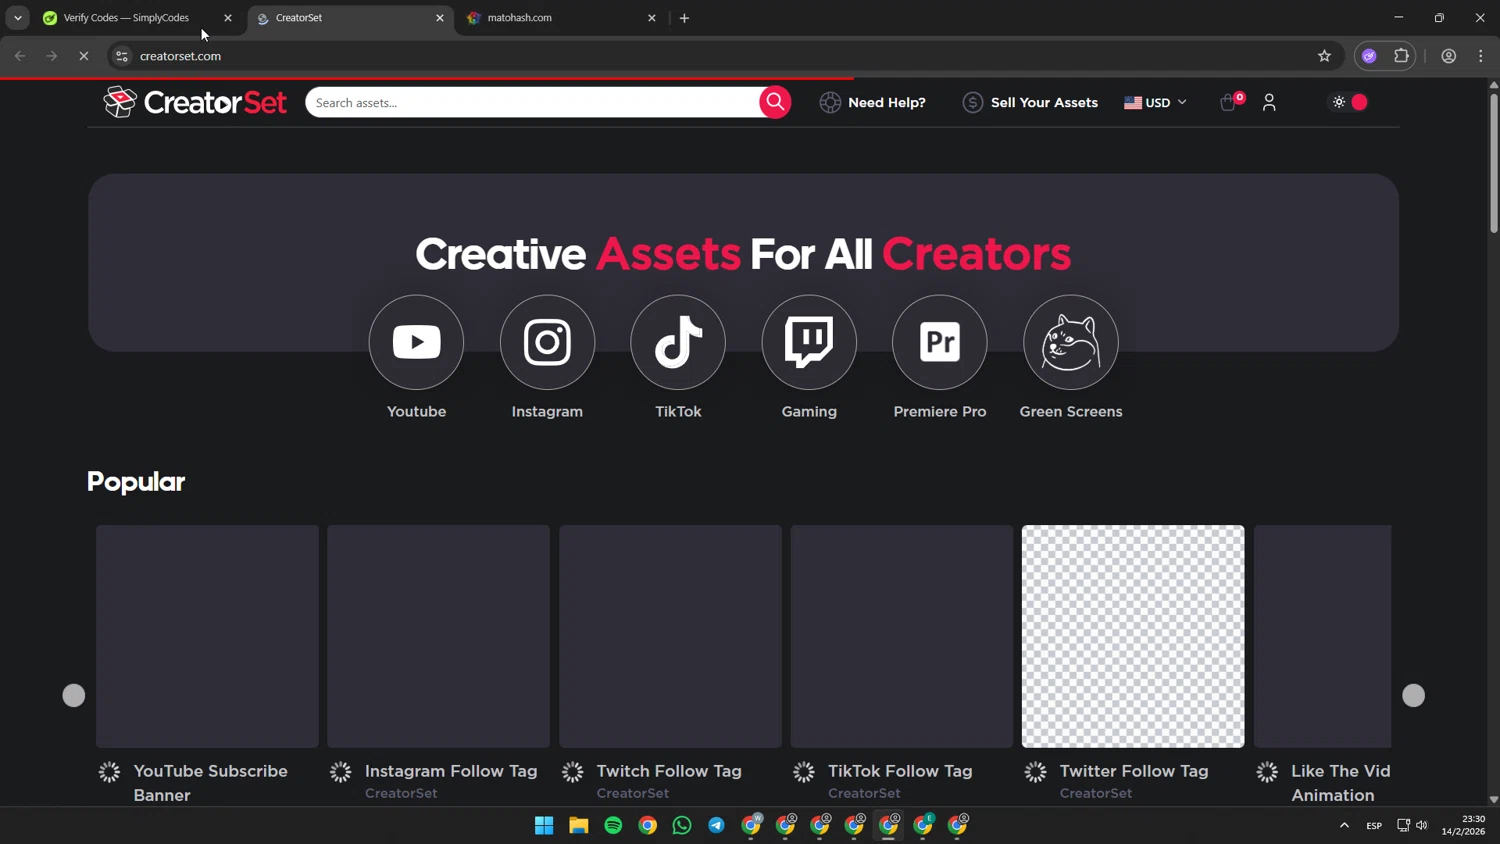Open the Instagram category icon
The image size is (1500, 844).
[547, 342]
